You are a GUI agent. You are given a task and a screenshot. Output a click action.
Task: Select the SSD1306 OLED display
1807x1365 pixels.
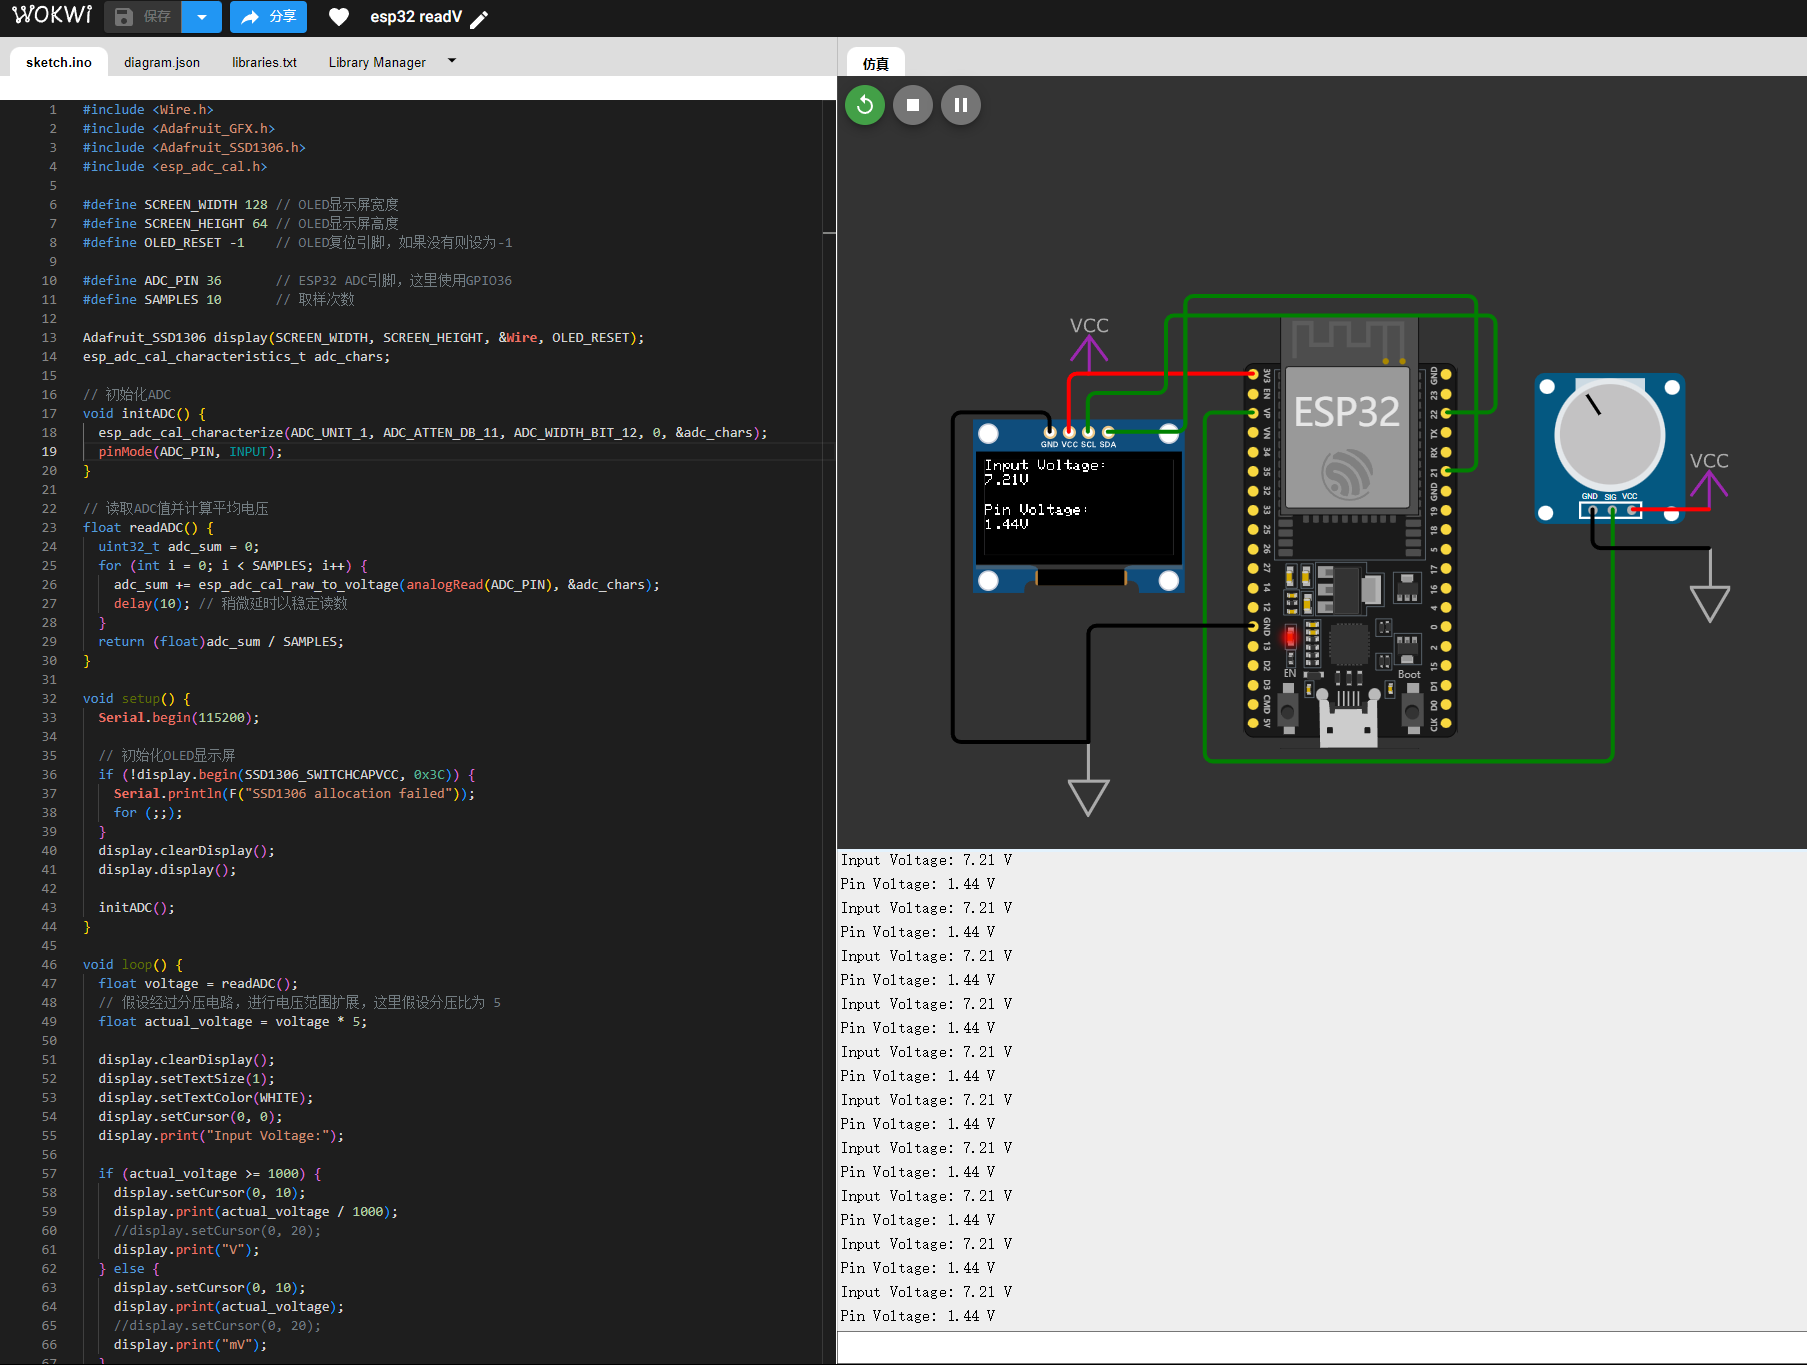point(1078,506)
